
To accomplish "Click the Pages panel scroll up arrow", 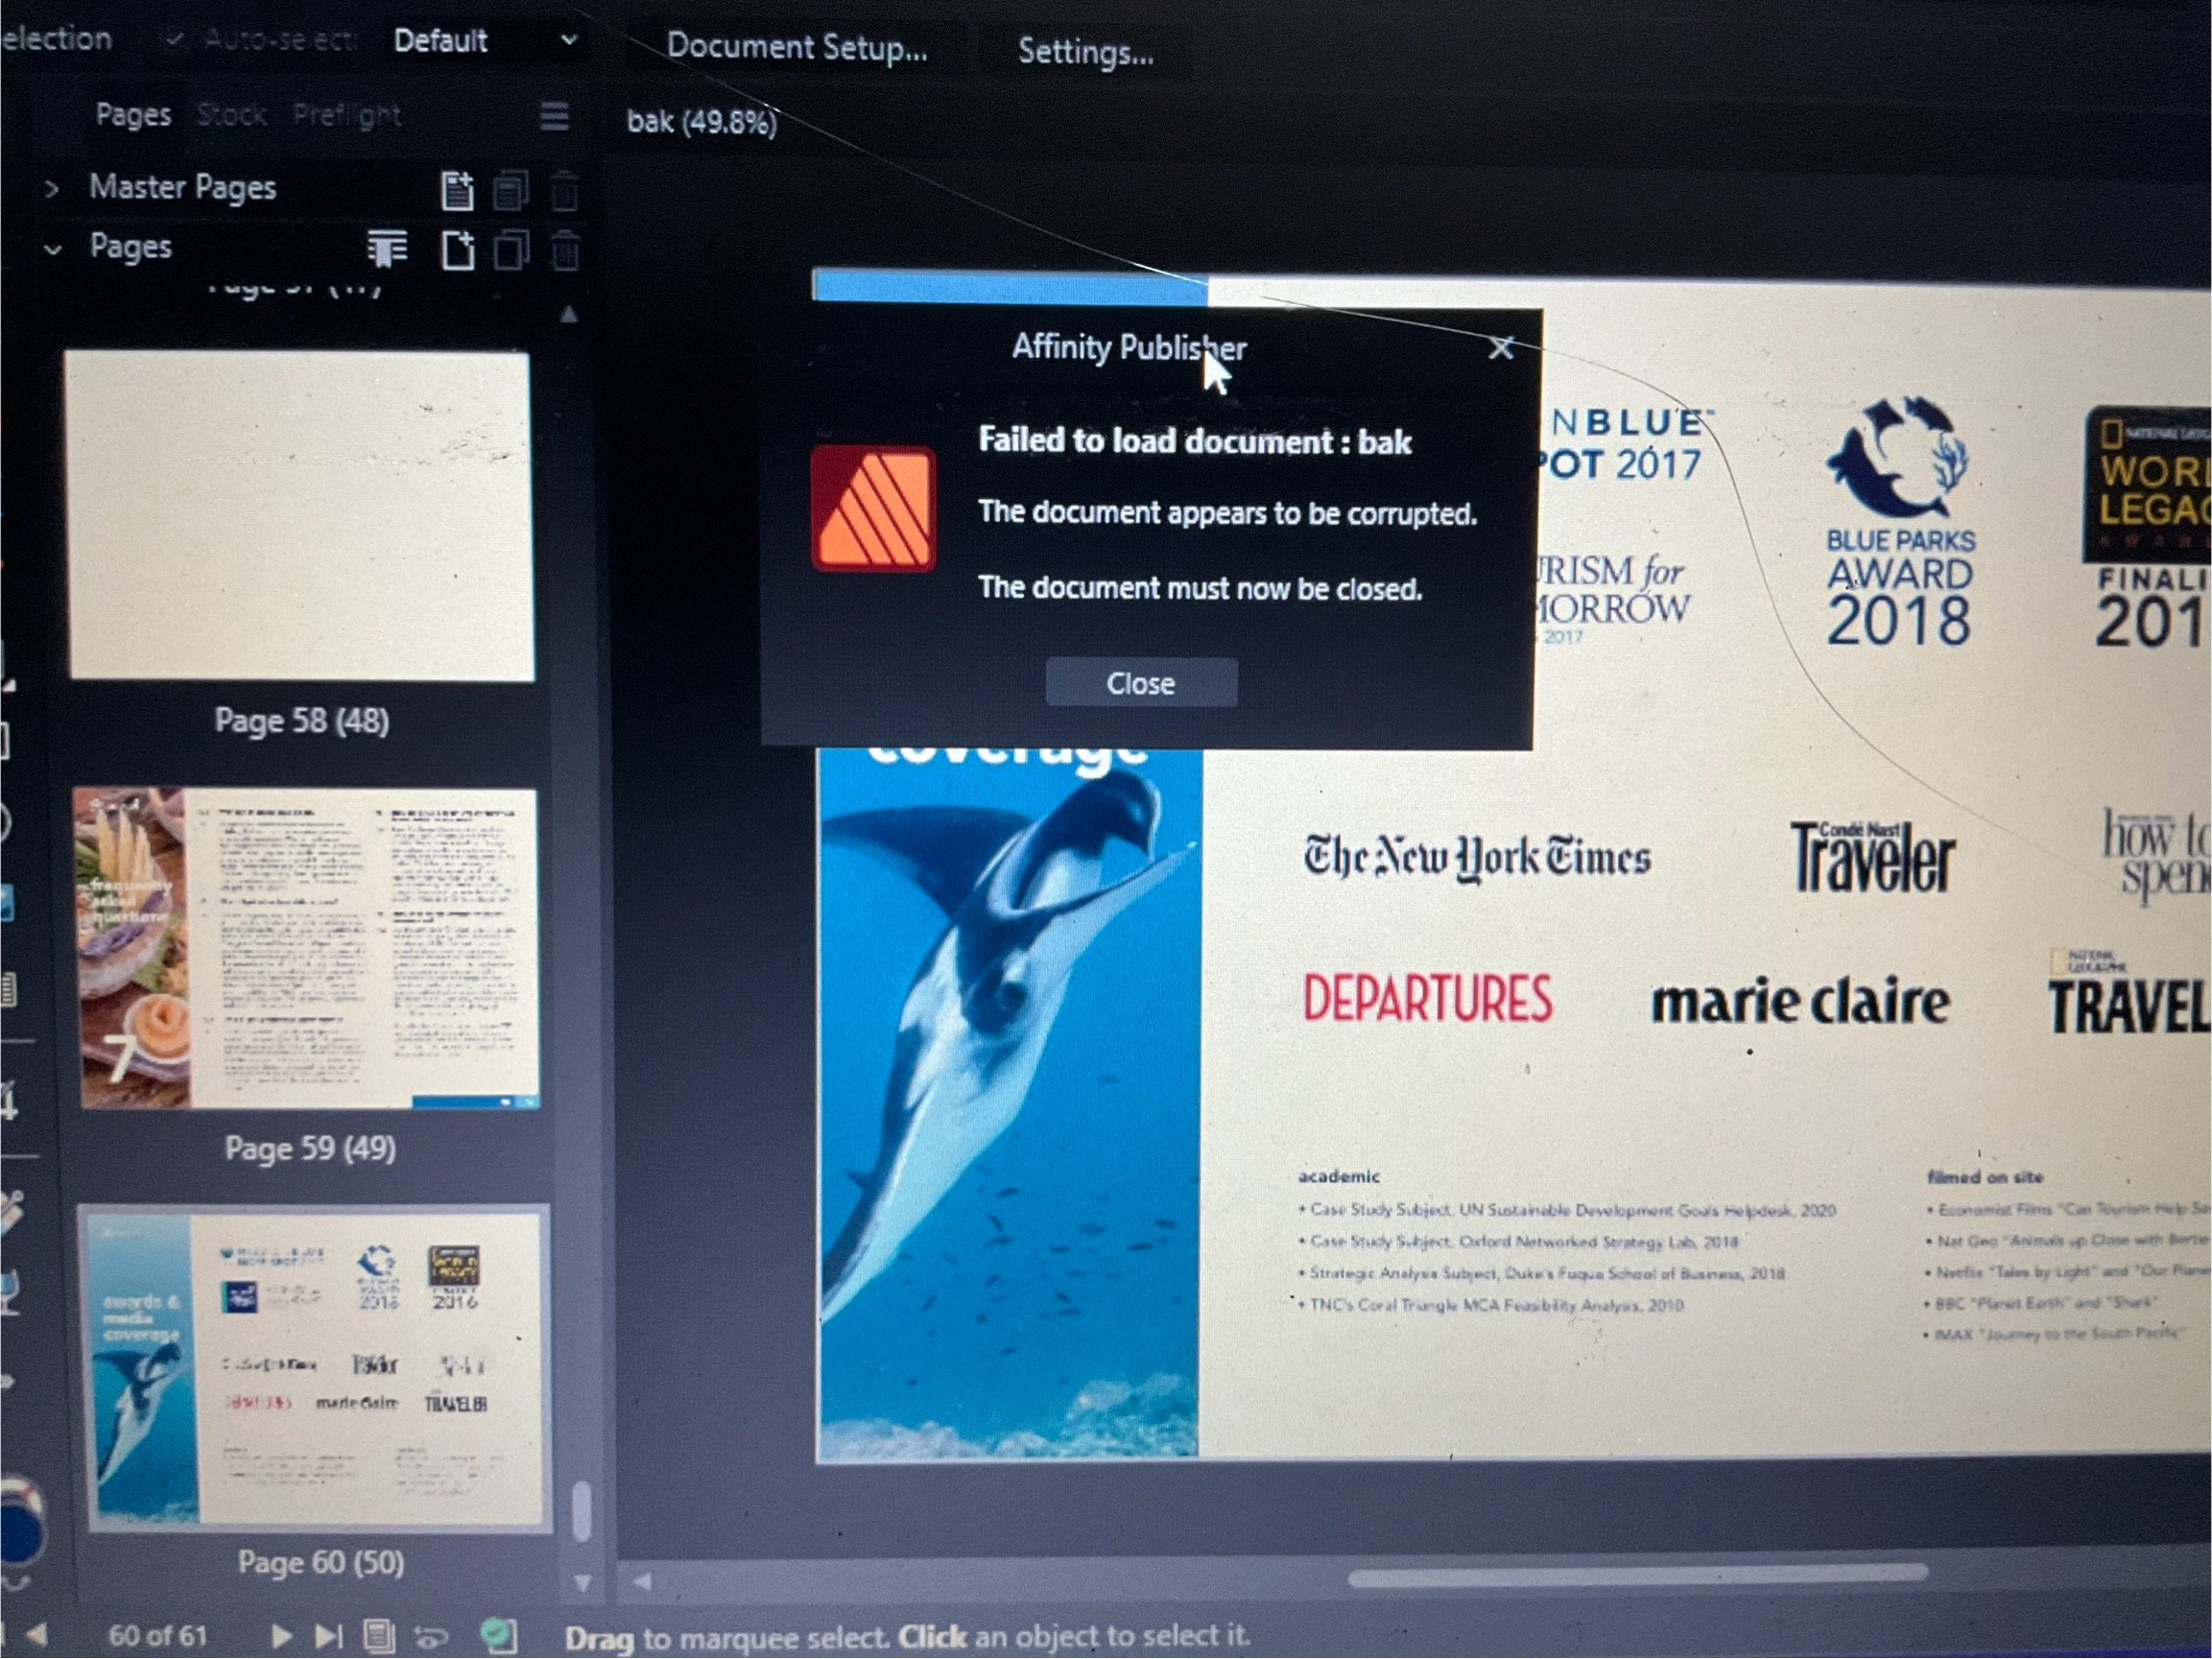I will pyautogui.click(x=569, y=315).
